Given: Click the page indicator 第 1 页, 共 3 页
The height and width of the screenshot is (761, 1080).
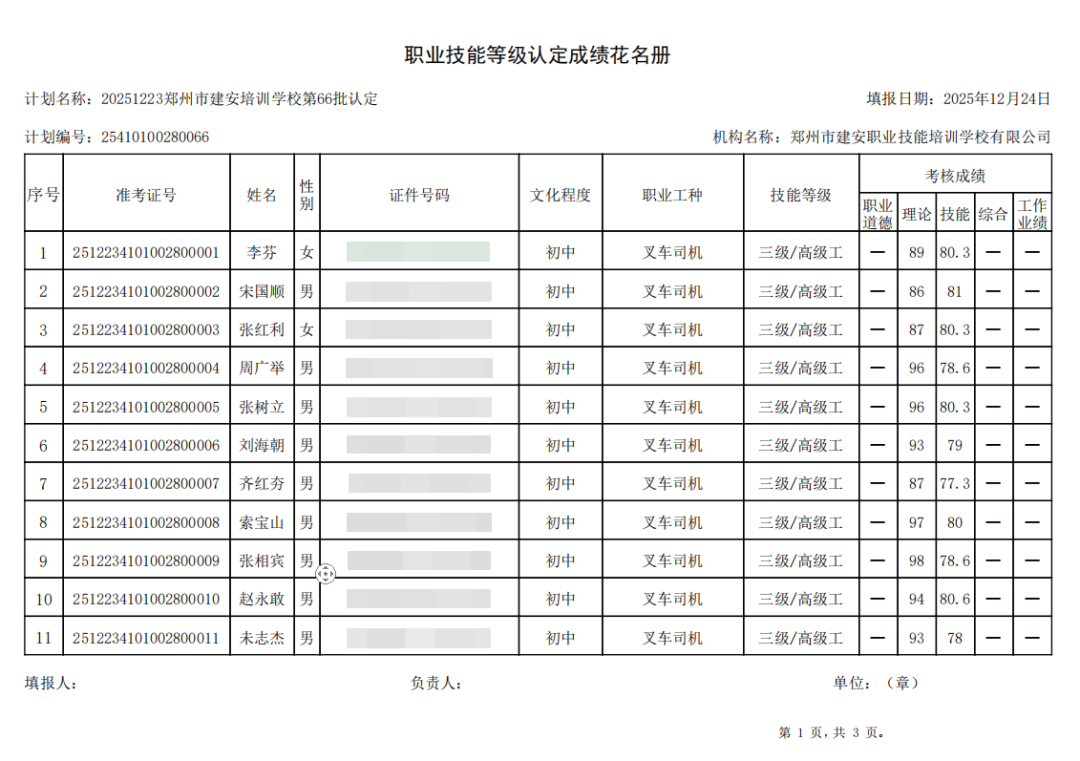Looking at the screenshot, I should click(831, 733).
